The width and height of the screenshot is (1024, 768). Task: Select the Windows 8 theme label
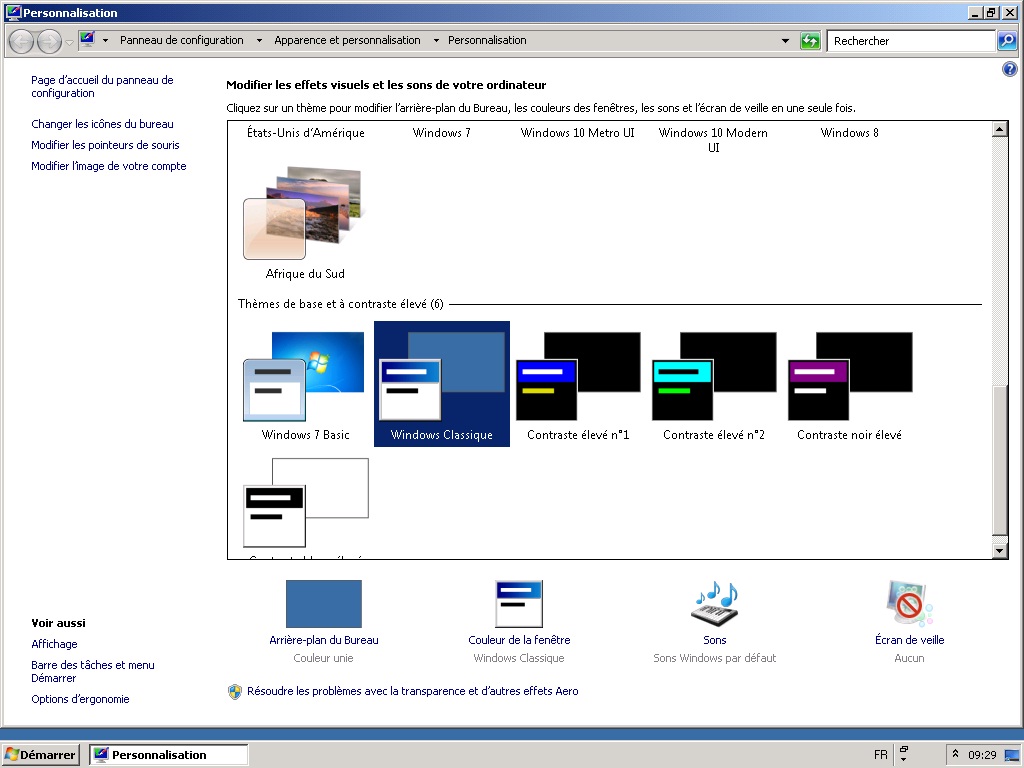[849, 133]
